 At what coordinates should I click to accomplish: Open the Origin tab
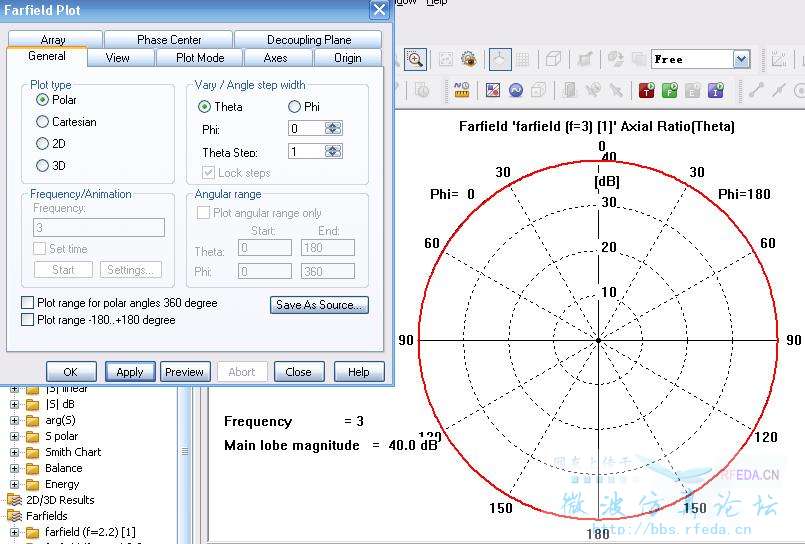click(x=348, y=58)
